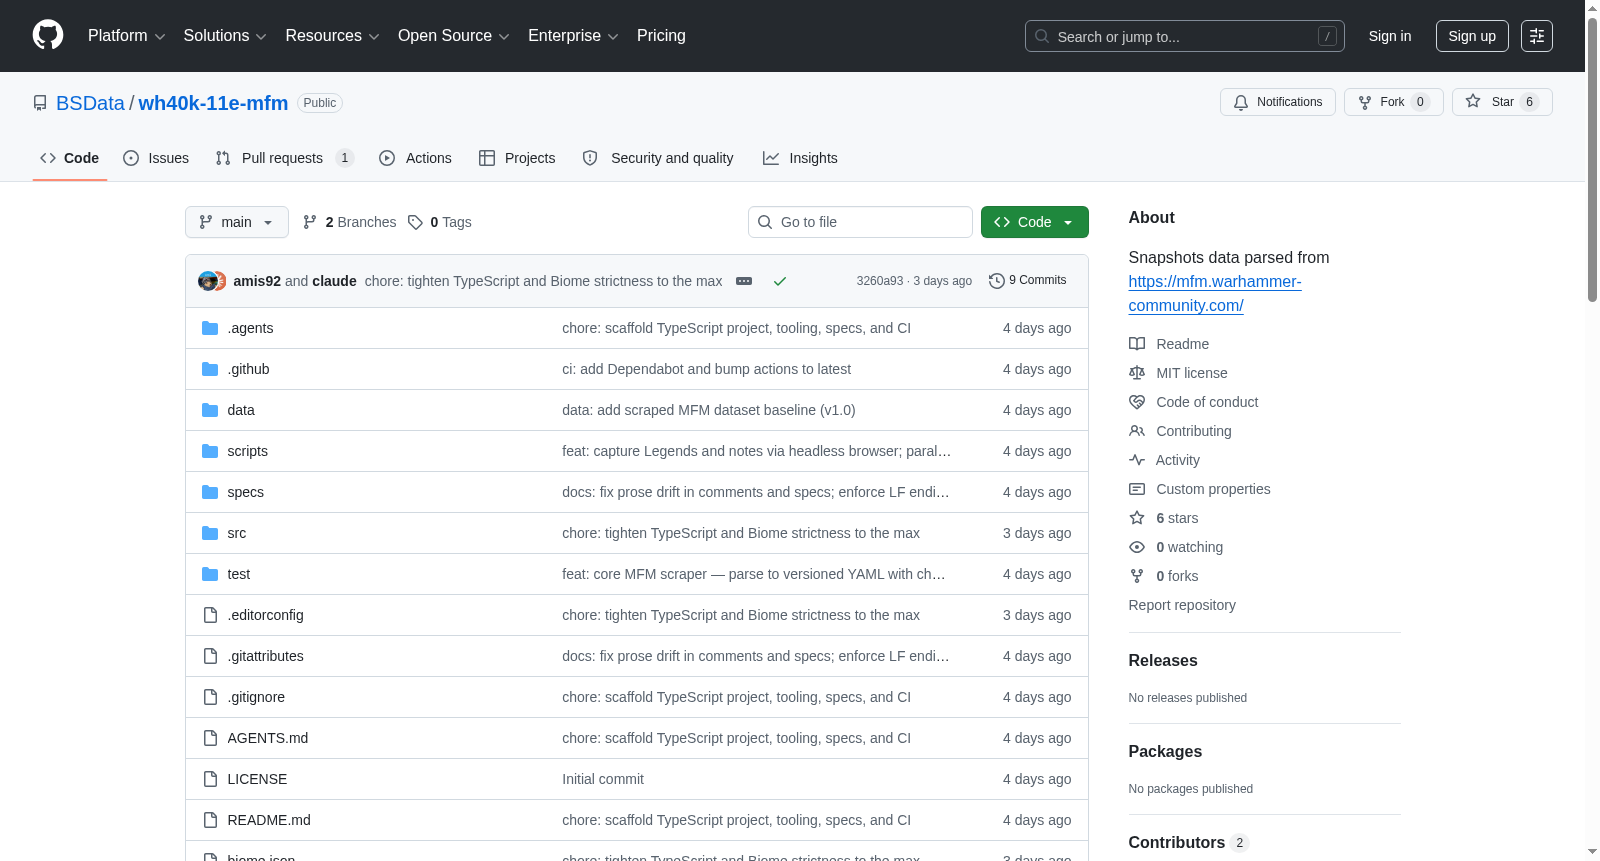Click the Search or jump to field

pyautogui.click(x=1185, y=36)
